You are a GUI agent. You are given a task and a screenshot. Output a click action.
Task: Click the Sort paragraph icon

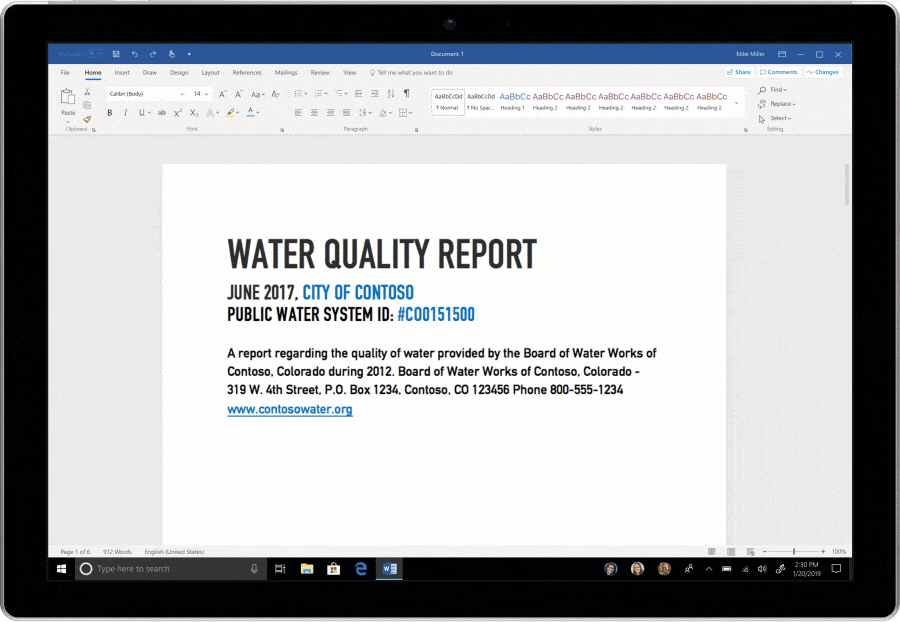pos(390,93)
